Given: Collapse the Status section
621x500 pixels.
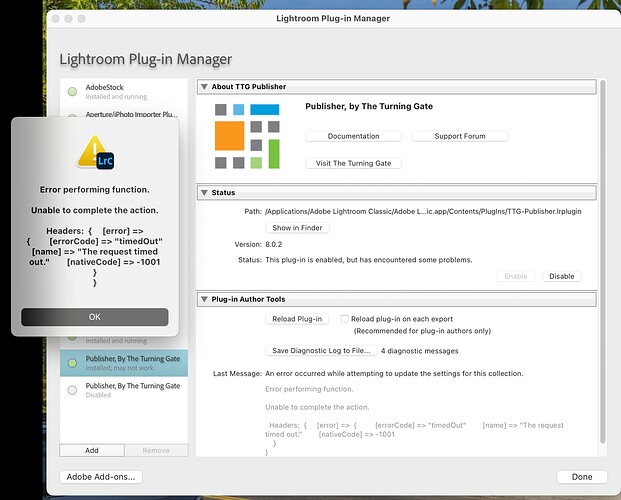Looking at the screenshot, I should tap(205, 192).
